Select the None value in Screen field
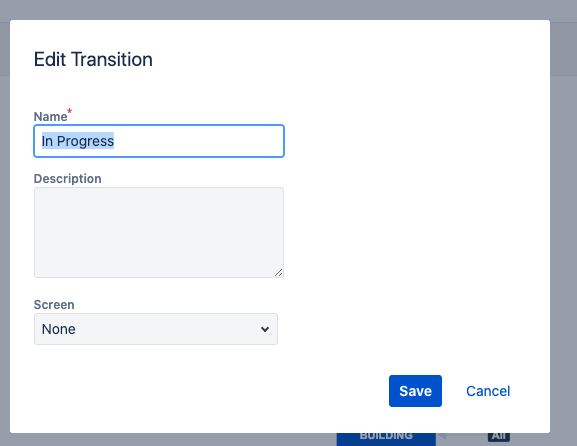 tap(59, 329)
